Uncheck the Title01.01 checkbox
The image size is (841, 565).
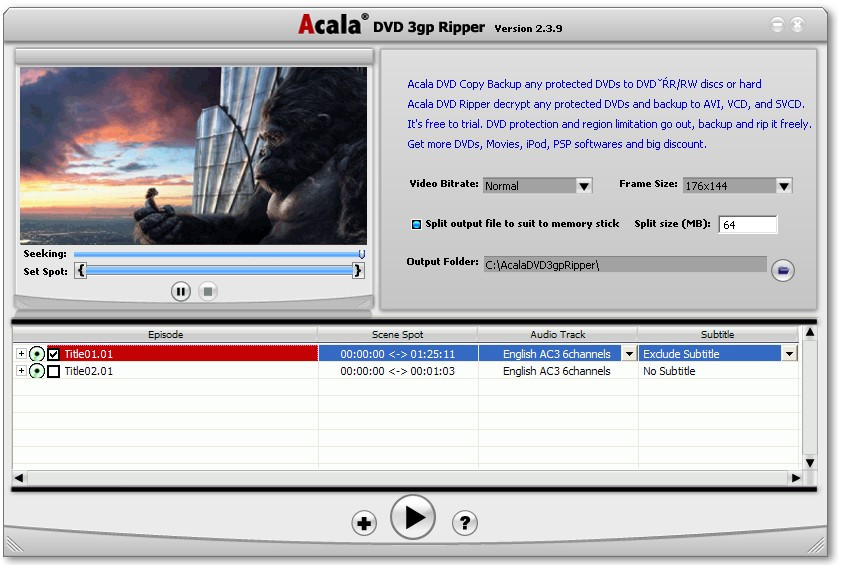53,354
